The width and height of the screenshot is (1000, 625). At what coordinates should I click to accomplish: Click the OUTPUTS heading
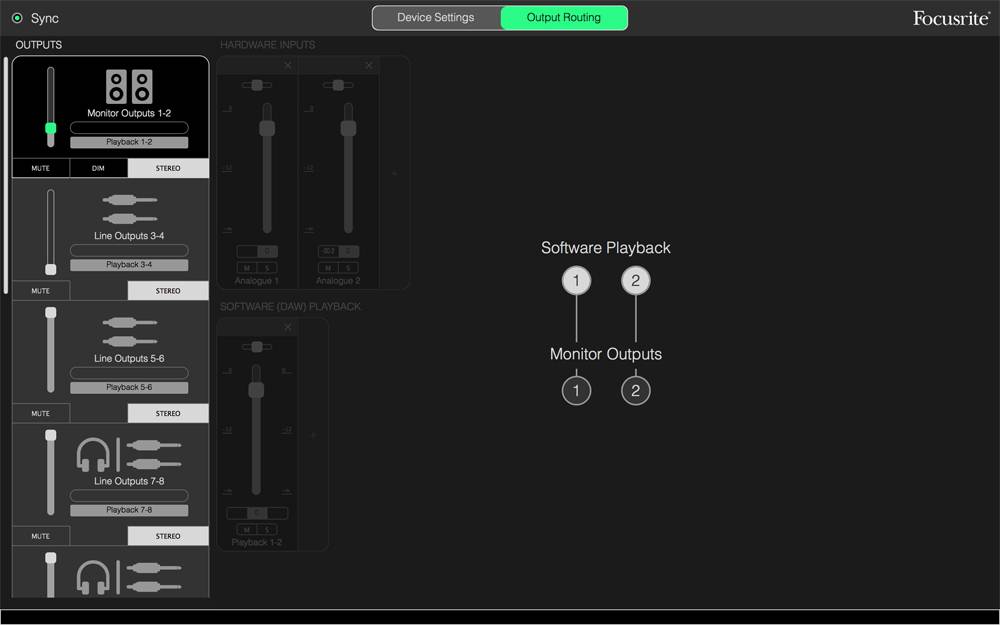(39, 45)
